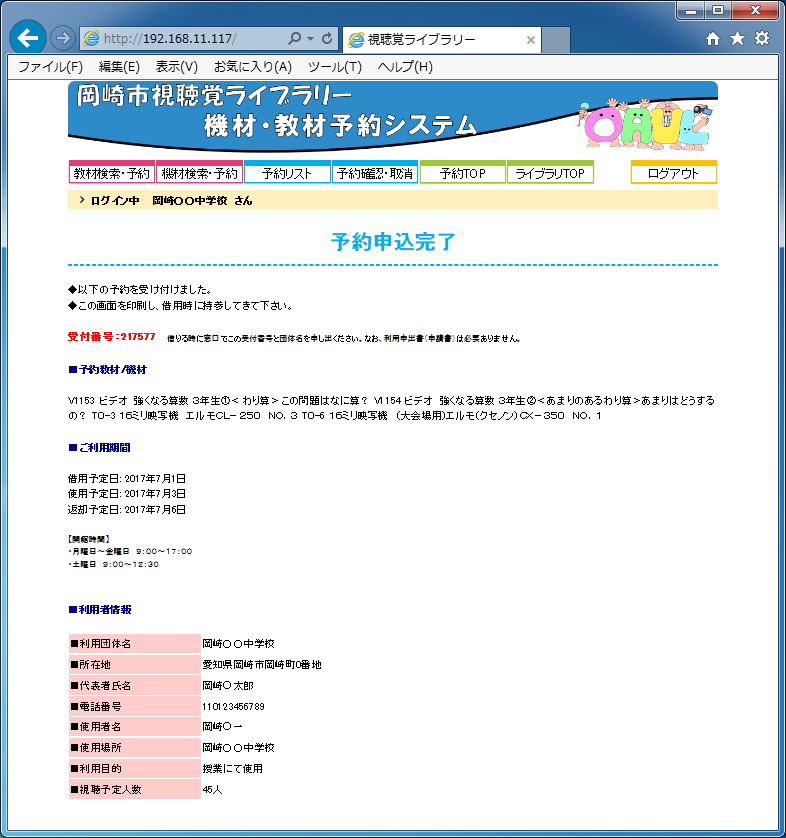Click the OAVL mascot logo in banner
This screenshot has height=838, width=786.
[x=647, y=123]
